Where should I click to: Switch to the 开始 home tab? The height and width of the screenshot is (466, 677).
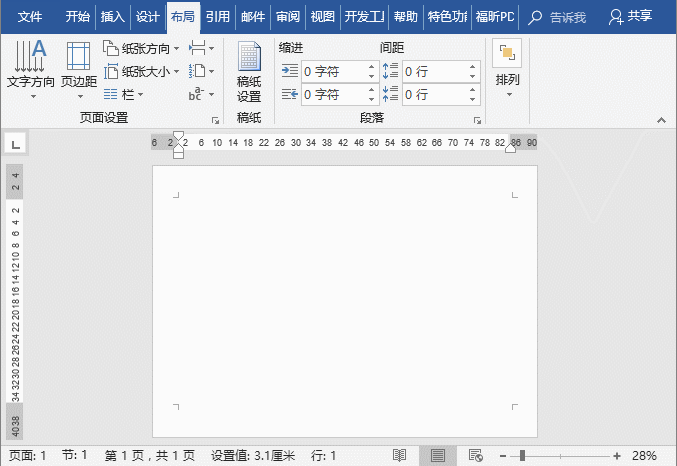[78, 17]
